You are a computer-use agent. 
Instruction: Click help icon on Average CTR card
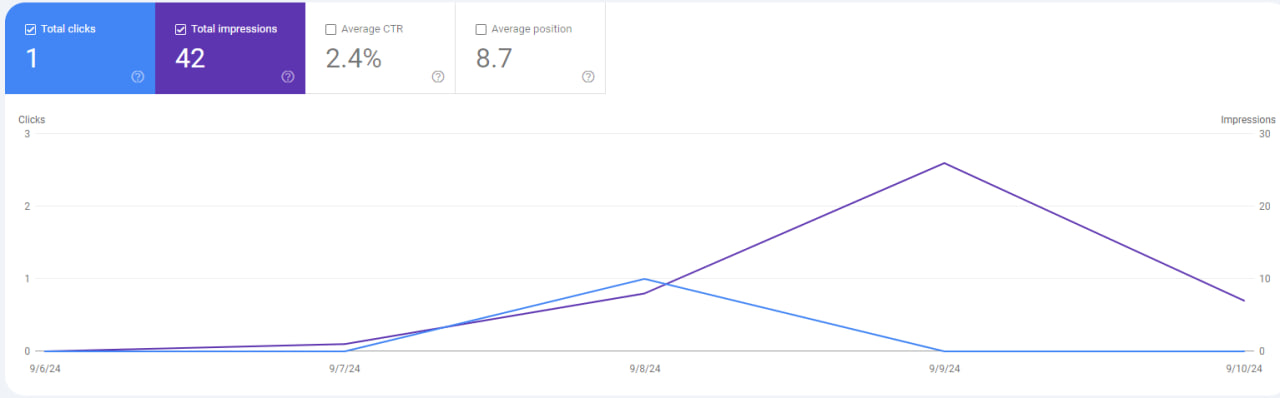coord(438,77)
